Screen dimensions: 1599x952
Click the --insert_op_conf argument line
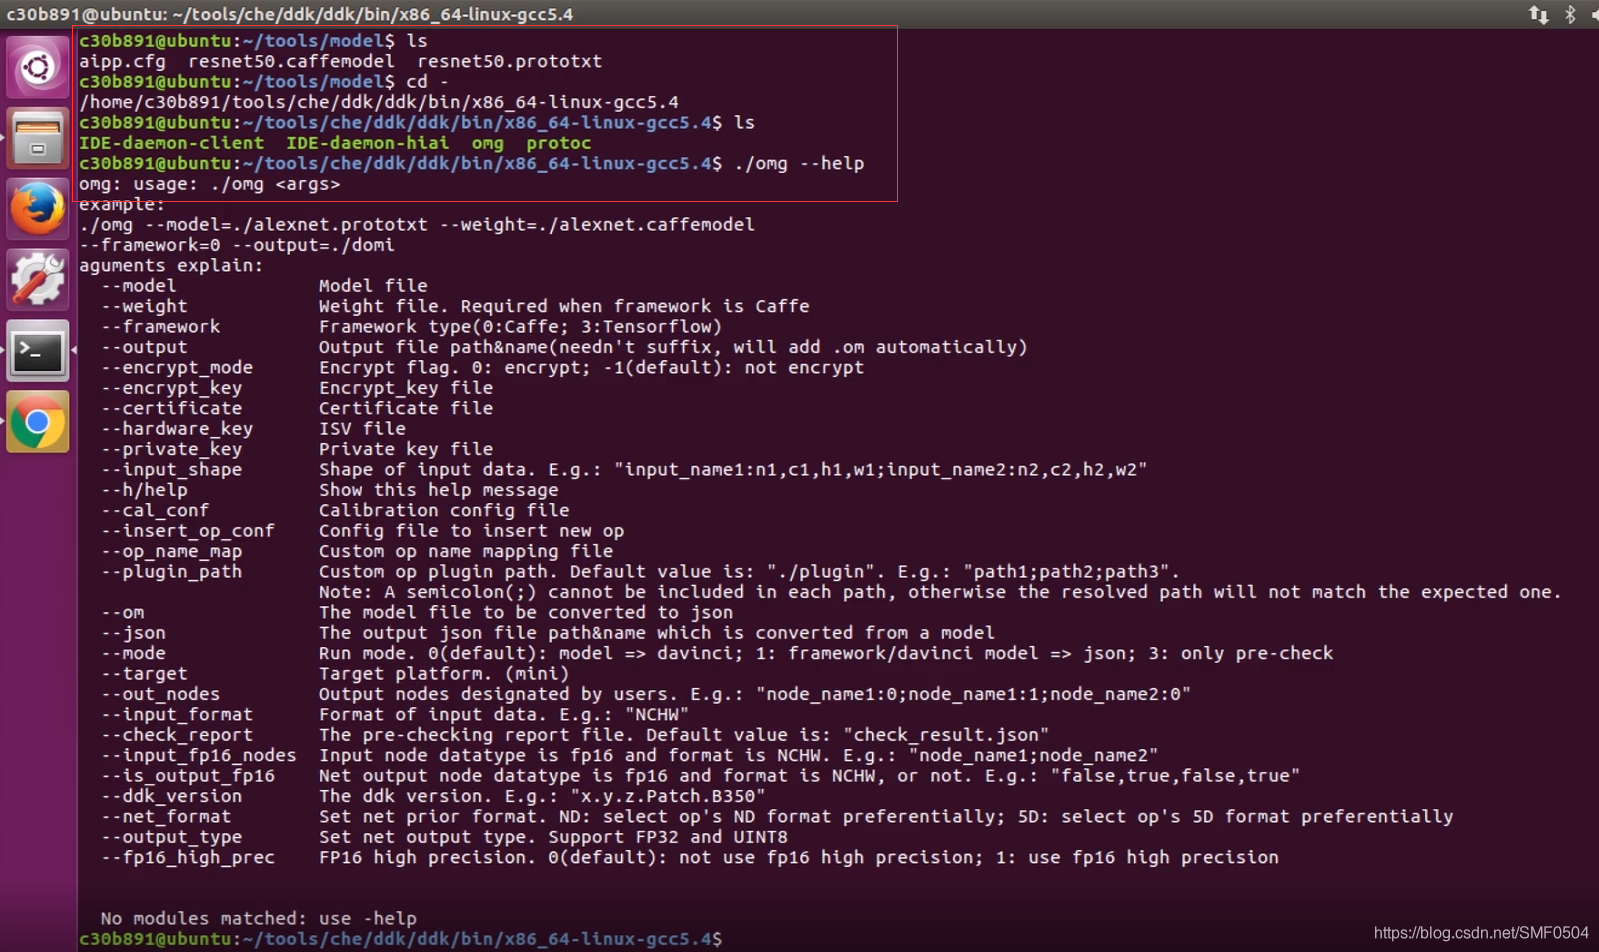pyautogui.click(x=362, y=531)
